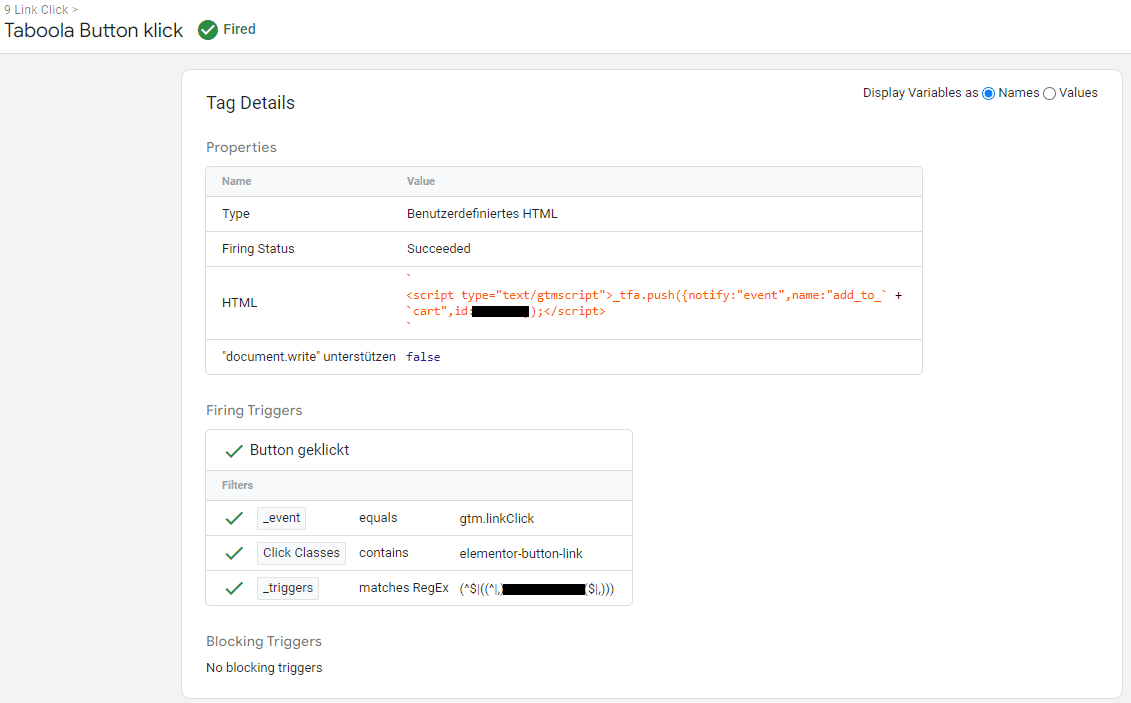
Task: Open the Button geklickt trigger
Action: point(299,450)
